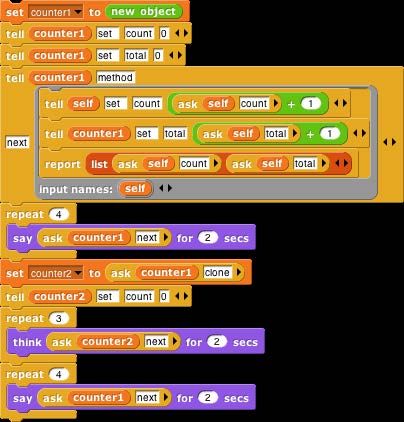Click the 'next' method name field in the tell block
Screen dimensions: 404x422
[17, 143]
